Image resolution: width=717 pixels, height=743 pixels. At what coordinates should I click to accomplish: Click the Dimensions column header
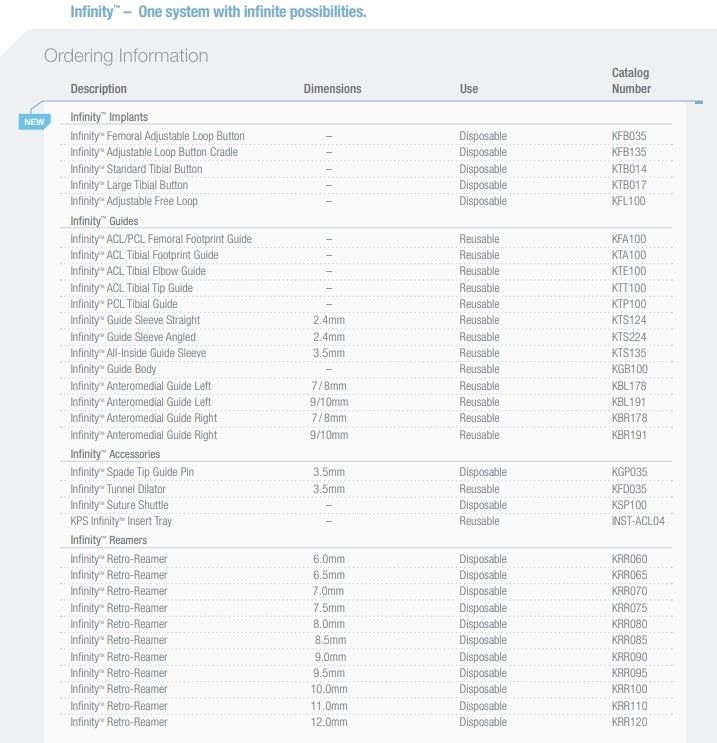click(x=332, y=89)
